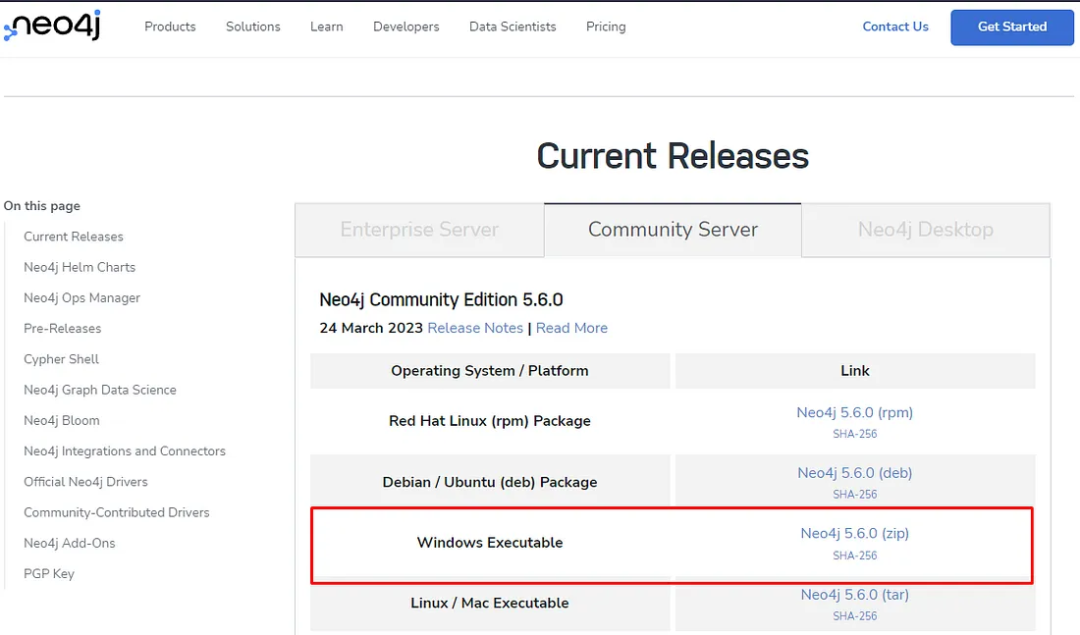
Task: Click the neo4j logo
Action: (x=52, y=26)
